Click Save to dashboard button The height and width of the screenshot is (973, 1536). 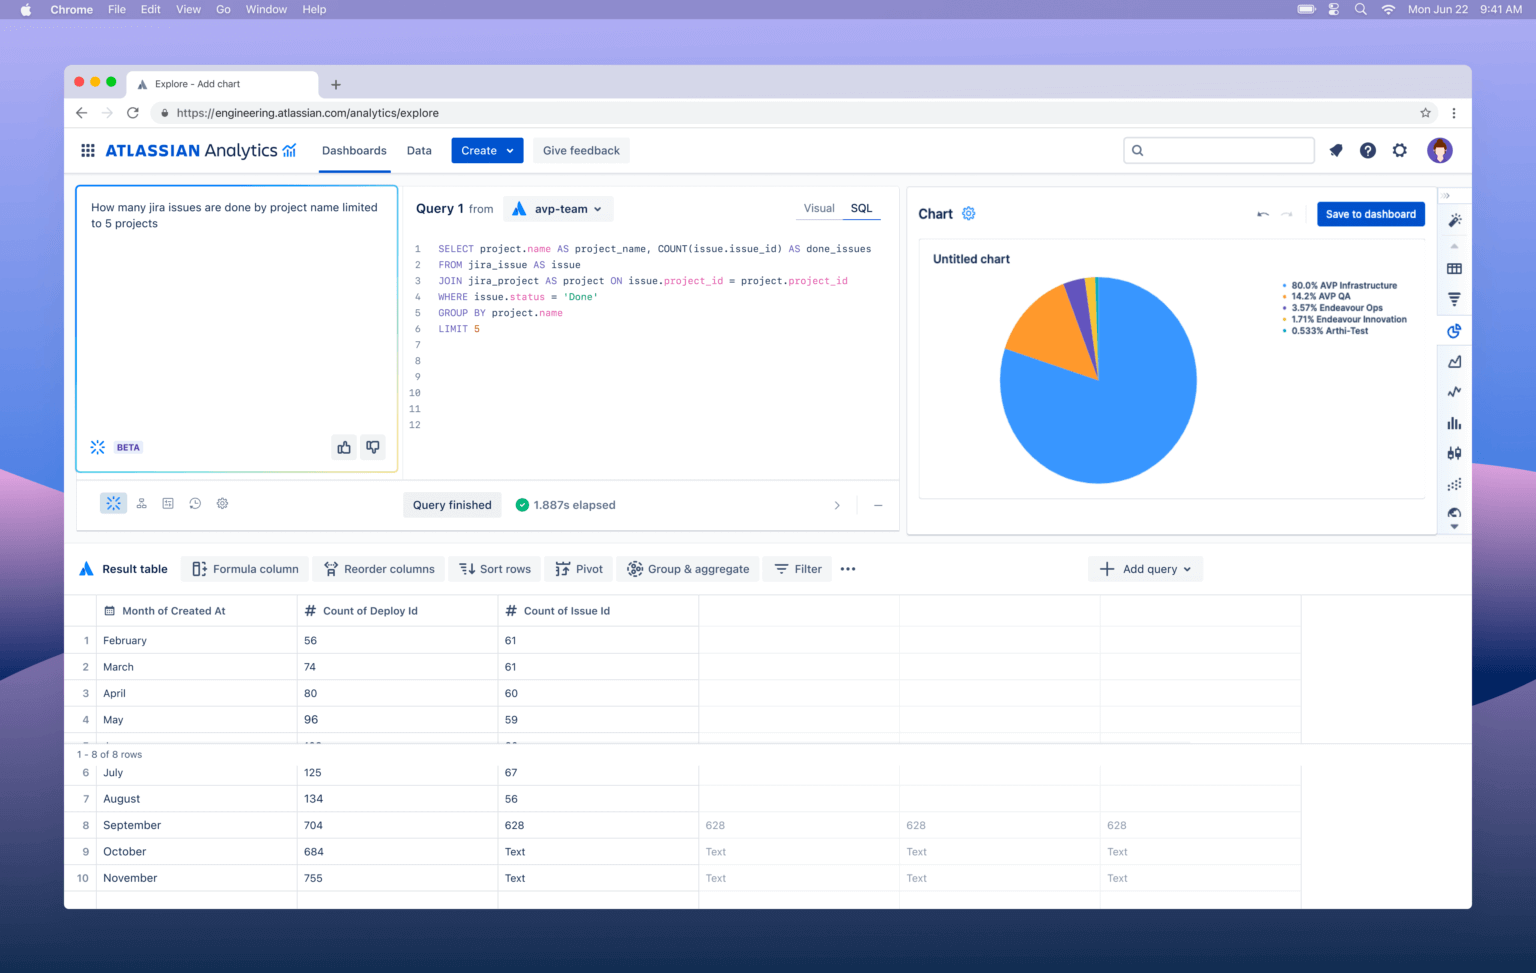point(1370,214)
